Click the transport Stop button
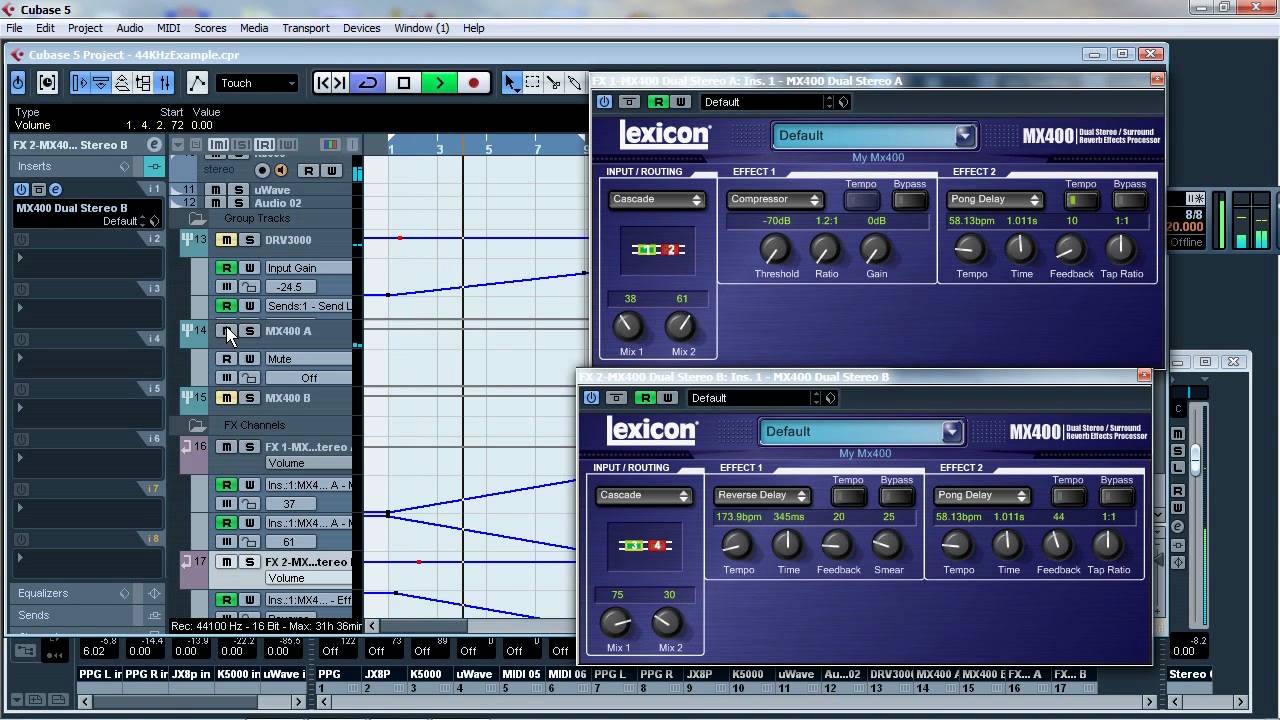1280x720 pixels. pyautogui.click(x=404, y=83)
